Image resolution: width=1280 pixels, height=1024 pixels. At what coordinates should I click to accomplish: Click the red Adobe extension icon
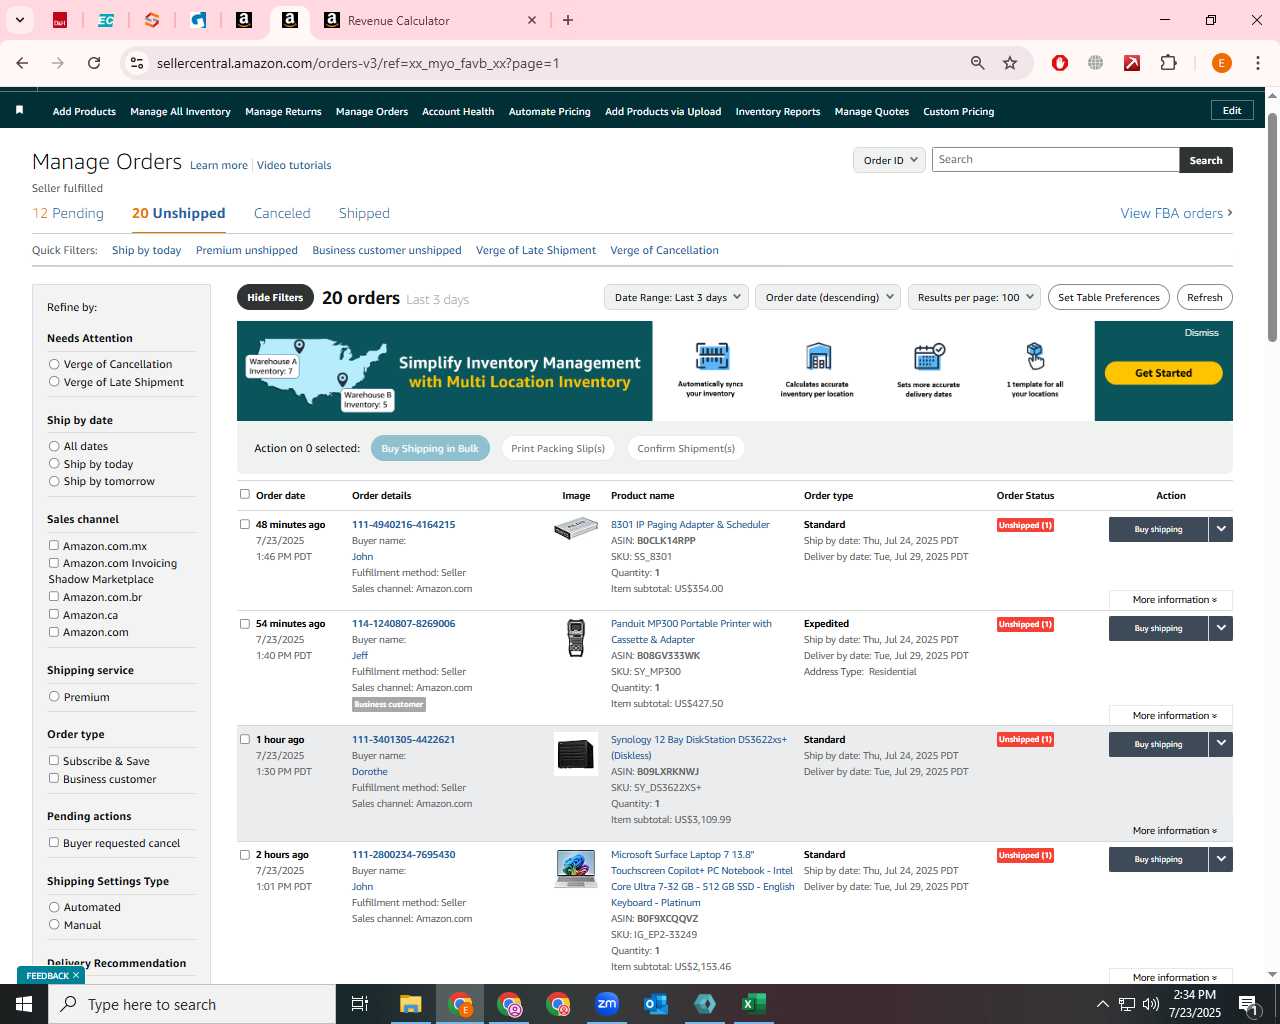tap(1132, 63)
